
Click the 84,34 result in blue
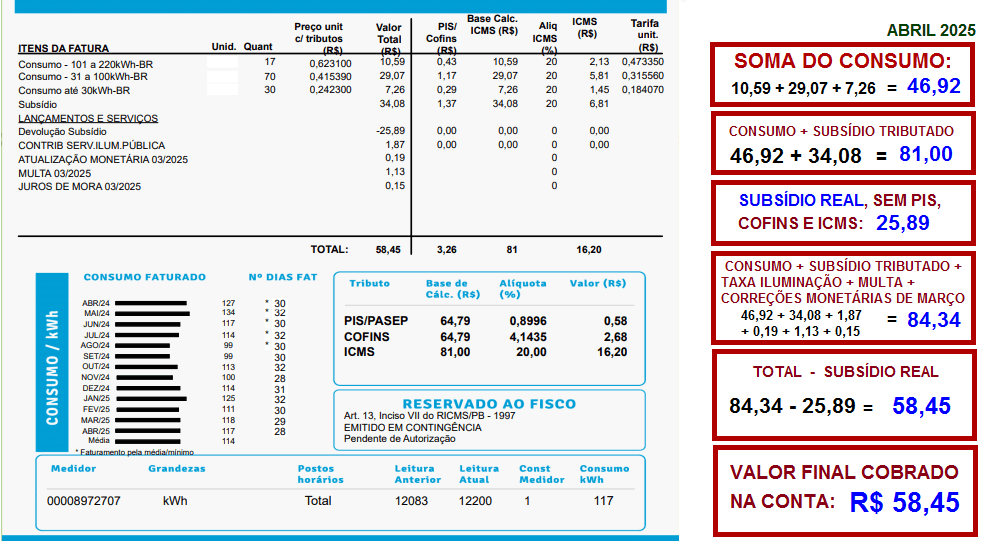(934, 320)
